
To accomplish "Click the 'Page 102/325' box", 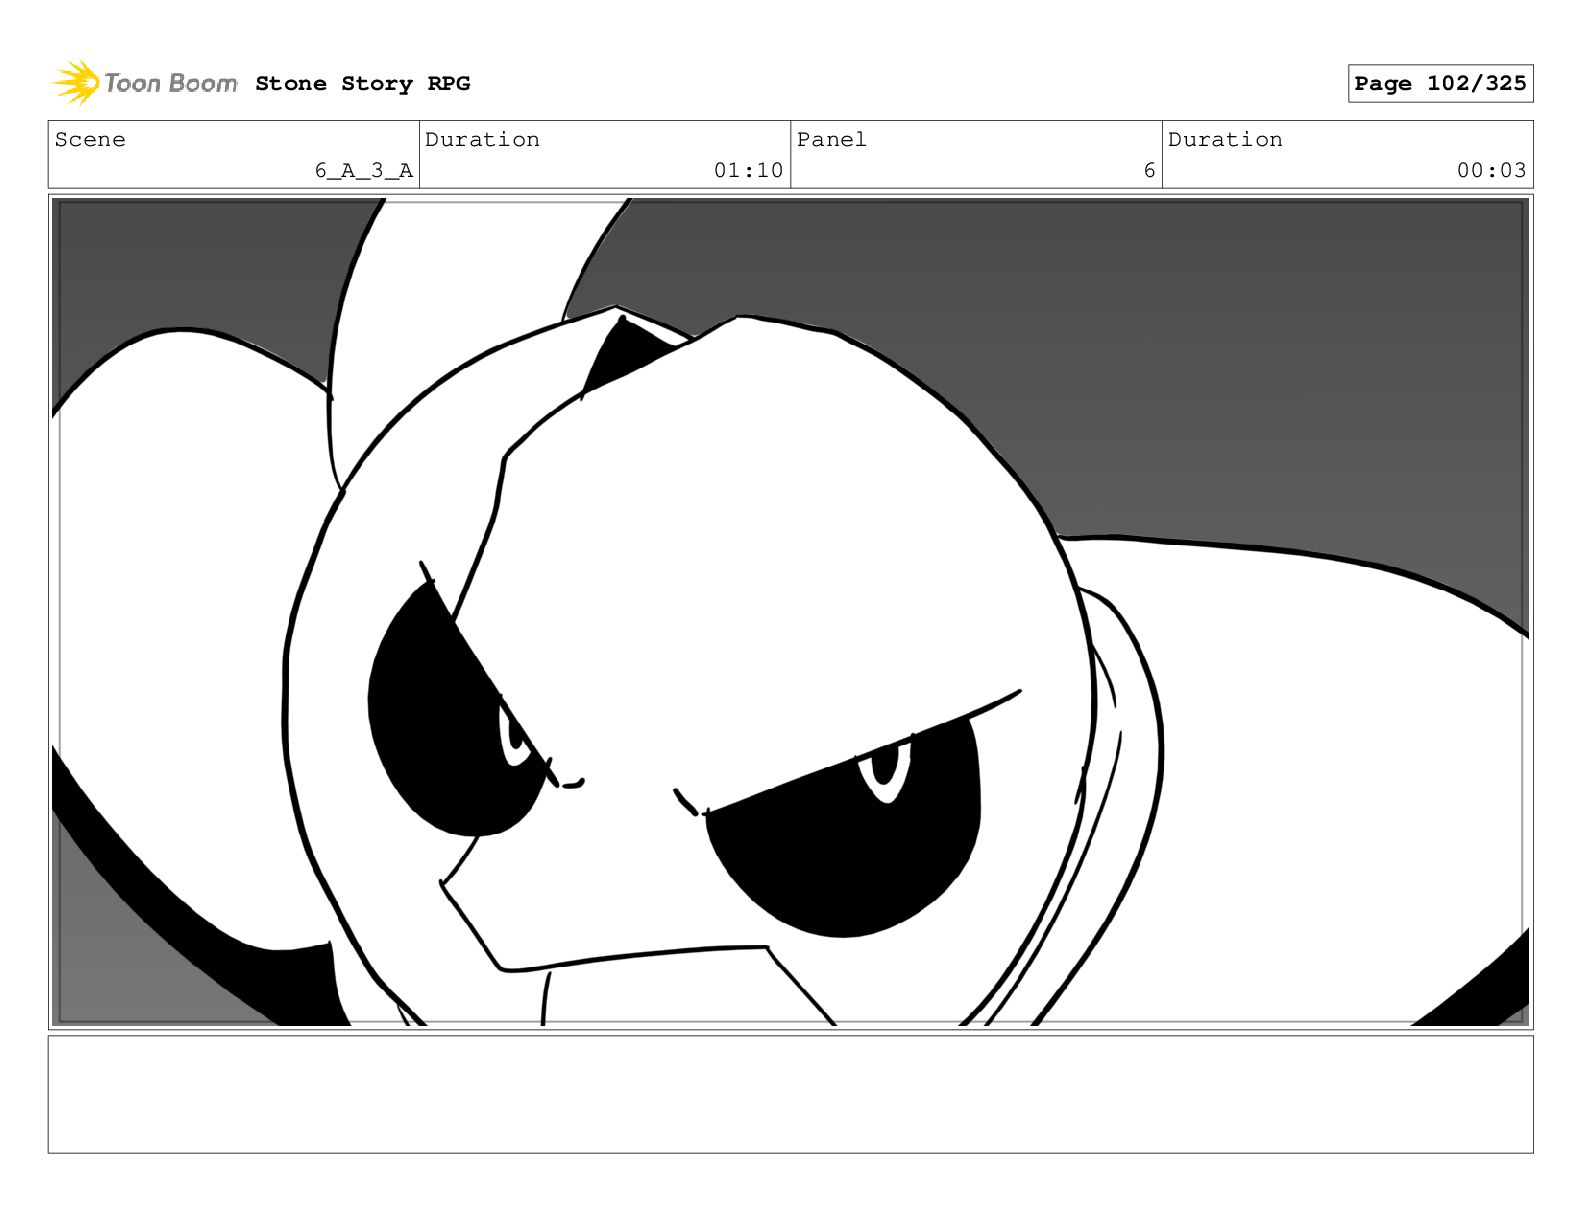I will (1440, 84).
